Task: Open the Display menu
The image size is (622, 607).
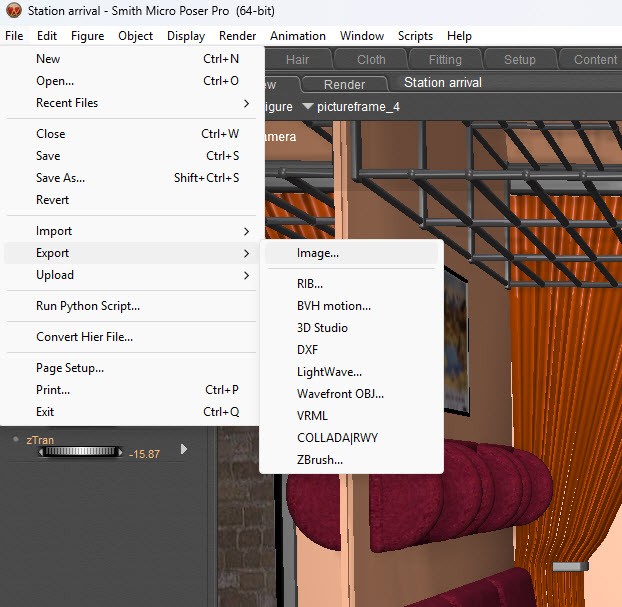Action: (x=186, y=36)
